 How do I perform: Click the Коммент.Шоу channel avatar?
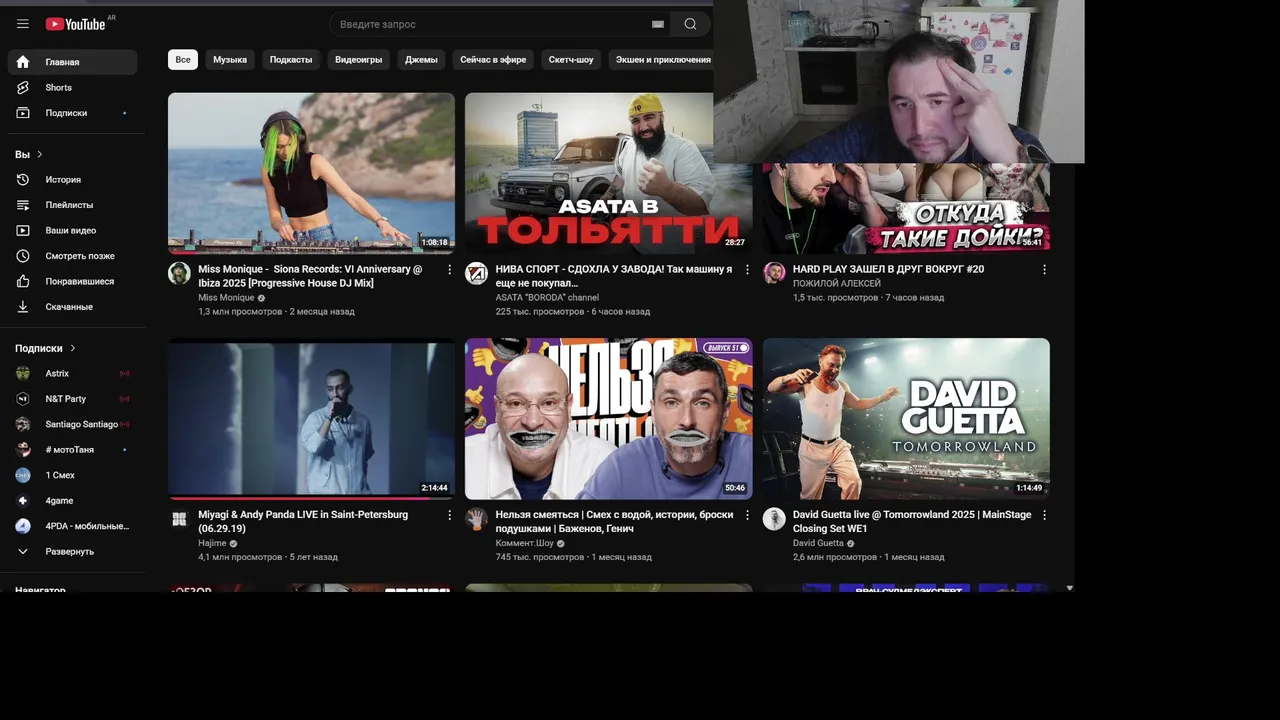pos(477,519)
